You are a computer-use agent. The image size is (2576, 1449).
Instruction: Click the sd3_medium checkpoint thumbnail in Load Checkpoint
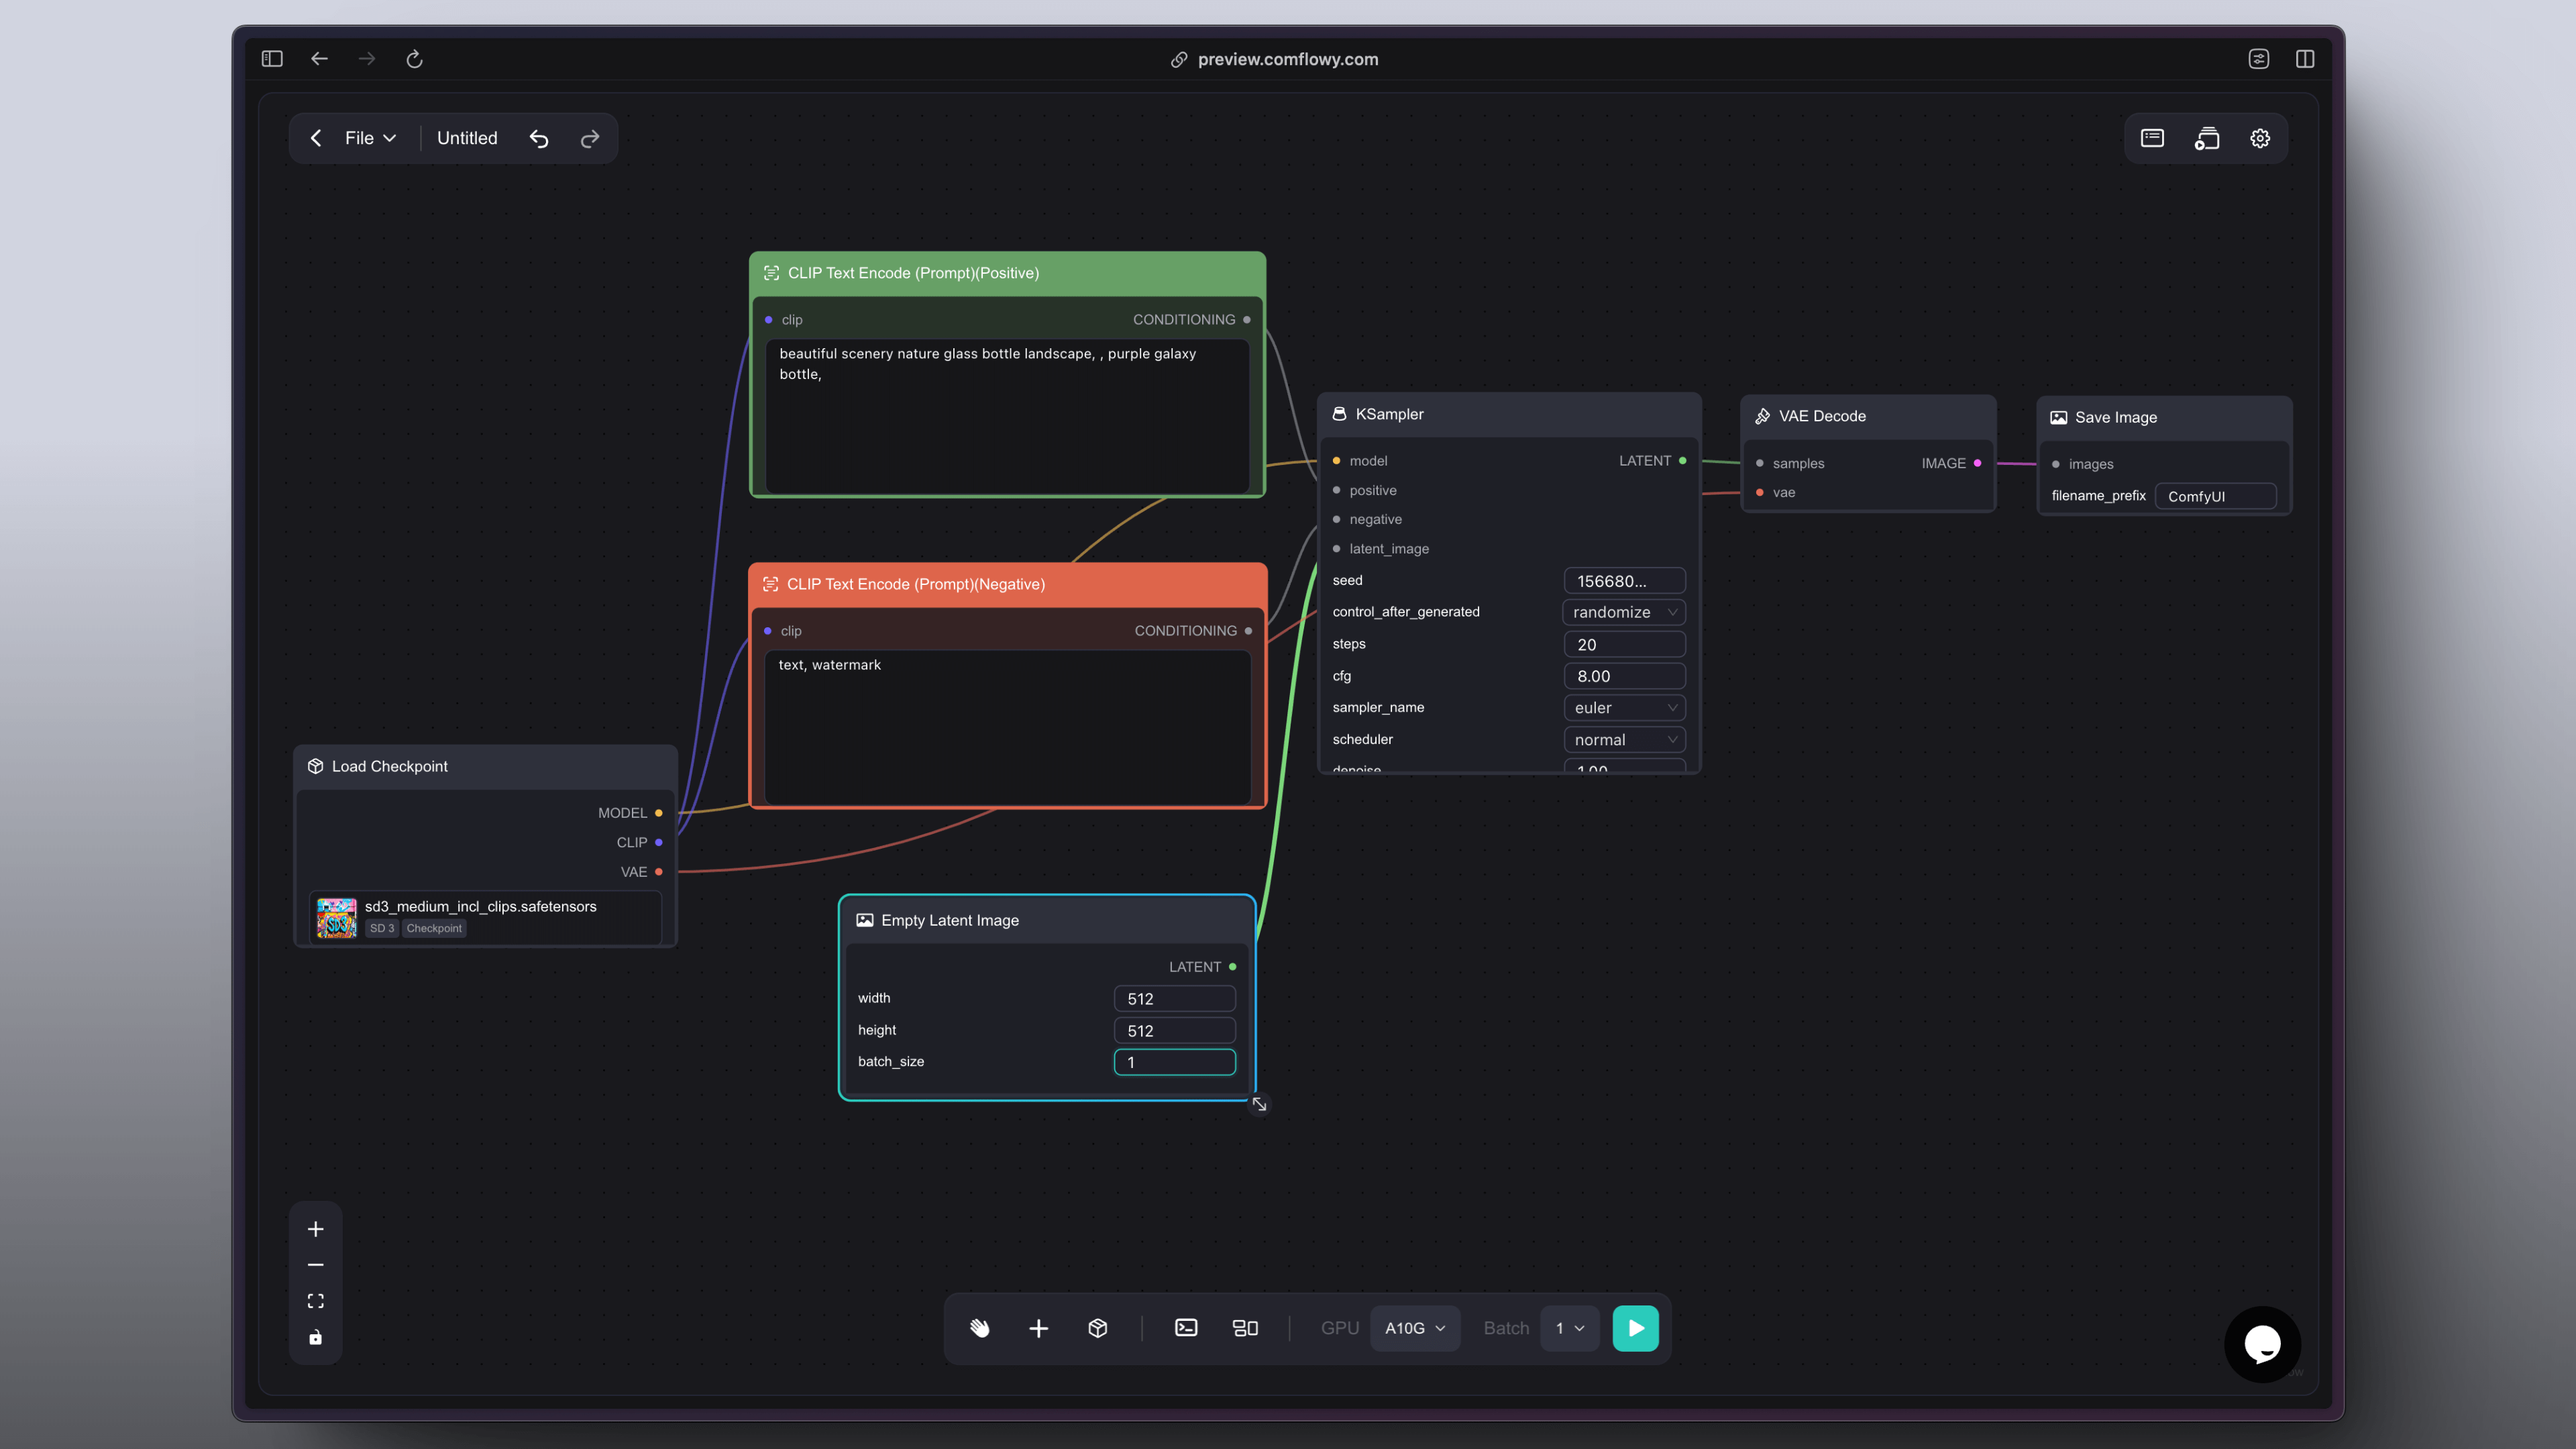point(336,917)
